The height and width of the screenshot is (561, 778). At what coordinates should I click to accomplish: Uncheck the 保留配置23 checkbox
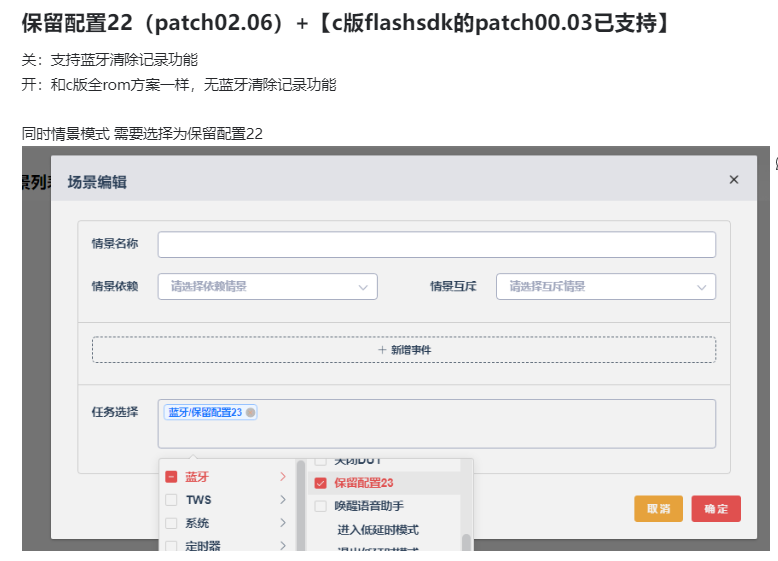click(x=321, y=483)
